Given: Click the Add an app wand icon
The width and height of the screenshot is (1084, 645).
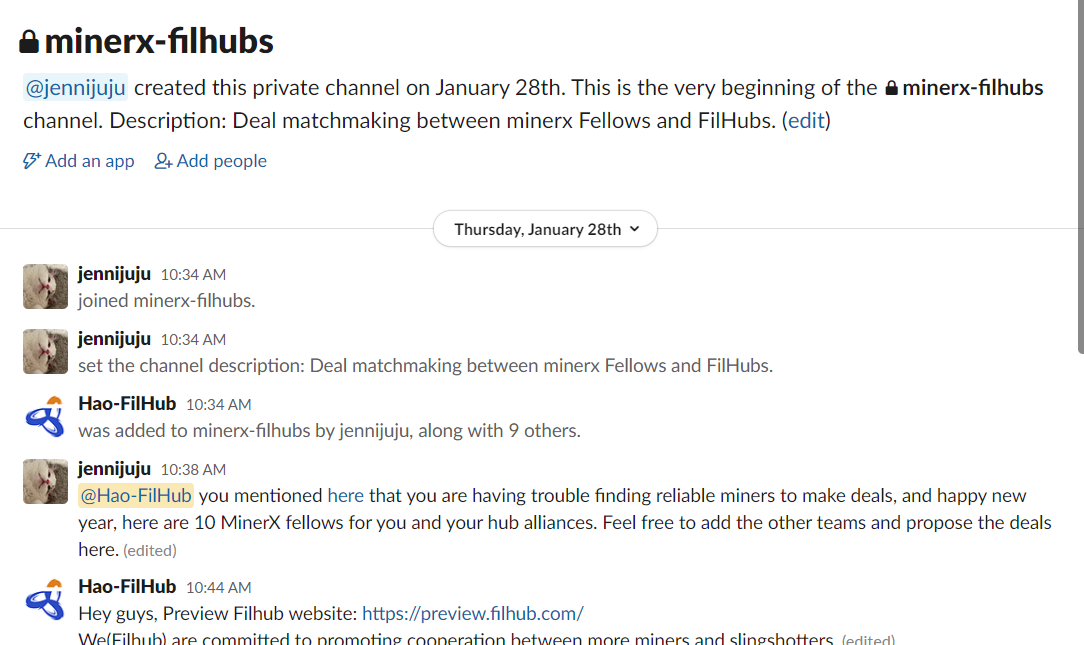Looking at the screenshot, I should (31, 160).
